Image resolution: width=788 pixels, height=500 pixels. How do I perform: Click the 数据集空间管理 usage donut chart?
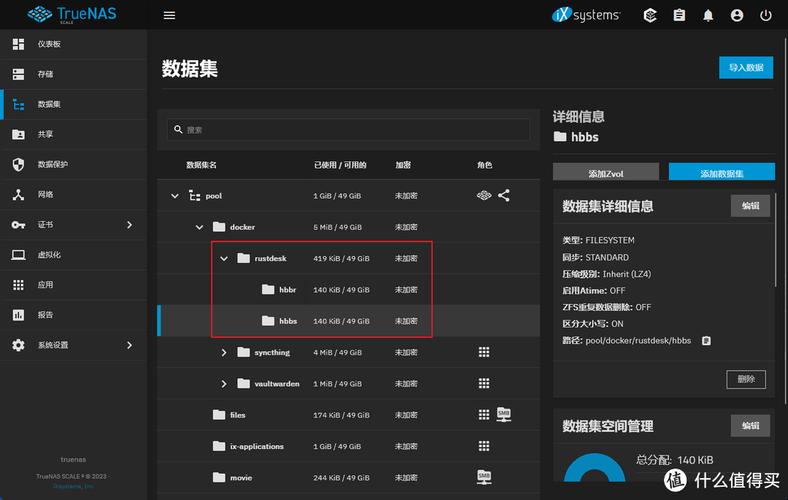[x=595, y=468]
